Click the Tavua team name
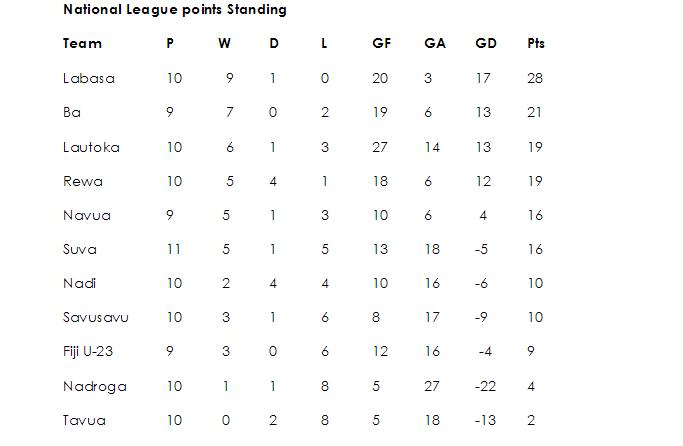 (85, 420)
